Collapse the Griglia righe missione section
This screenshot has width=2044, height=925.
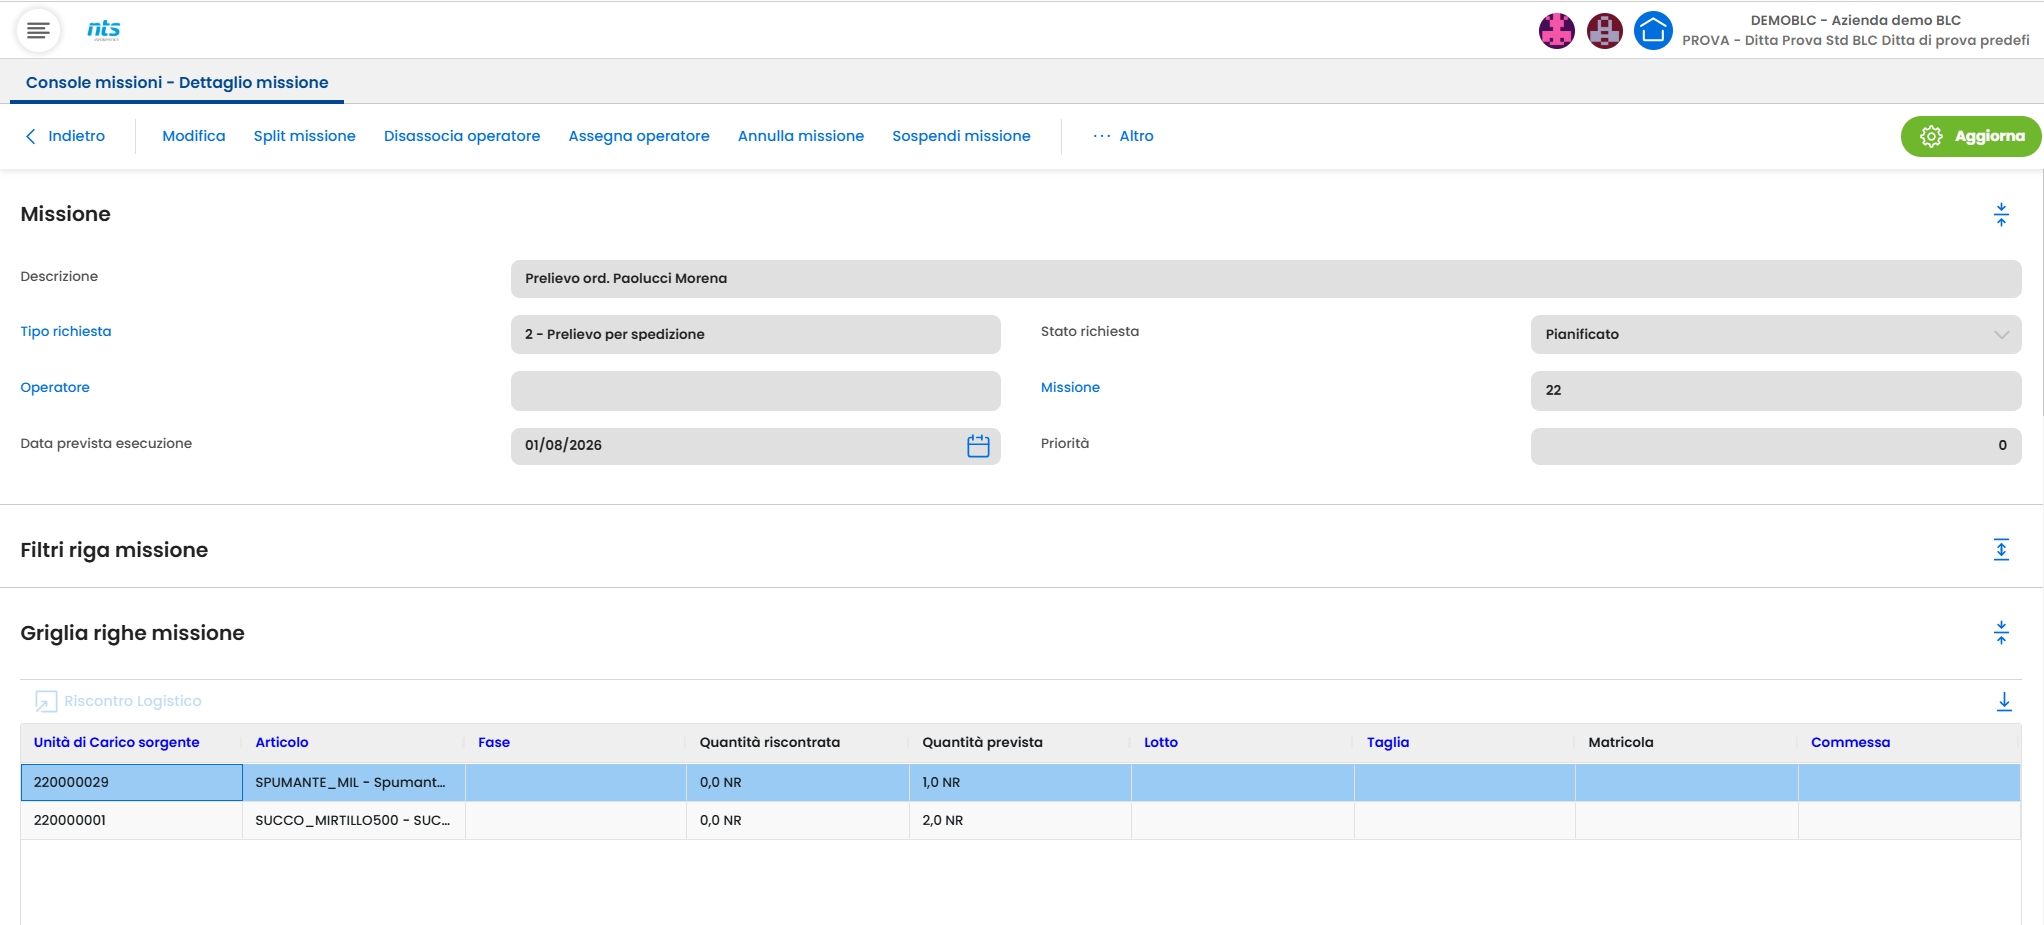[x=2001, y=633]
